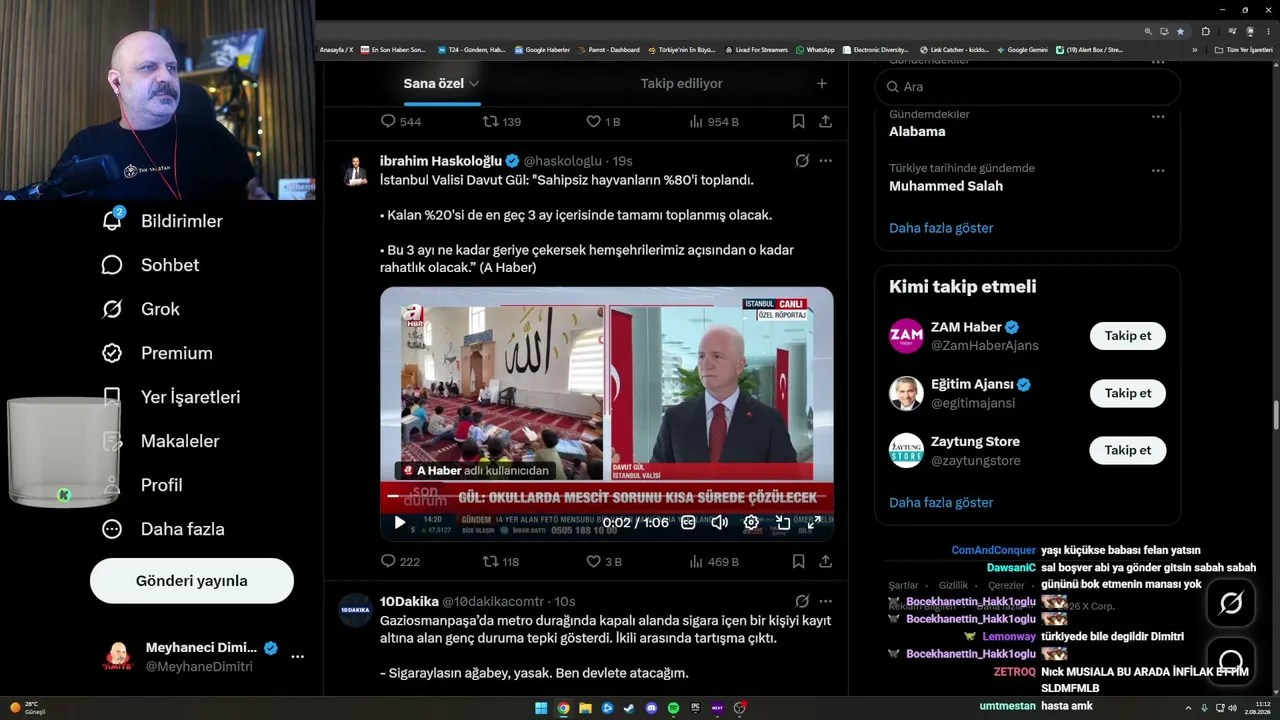View analytics of post with 469 B views

[x=714, y=562]
